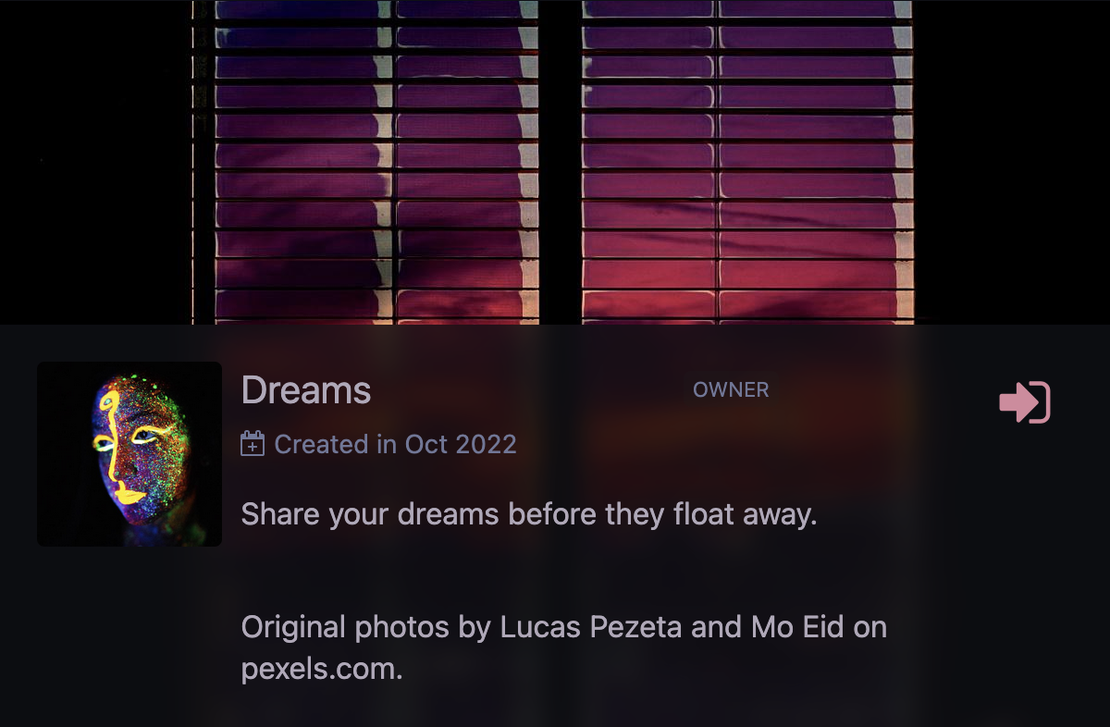Open the window blinds banner image
1110x727 pixels.
point(555,160)
